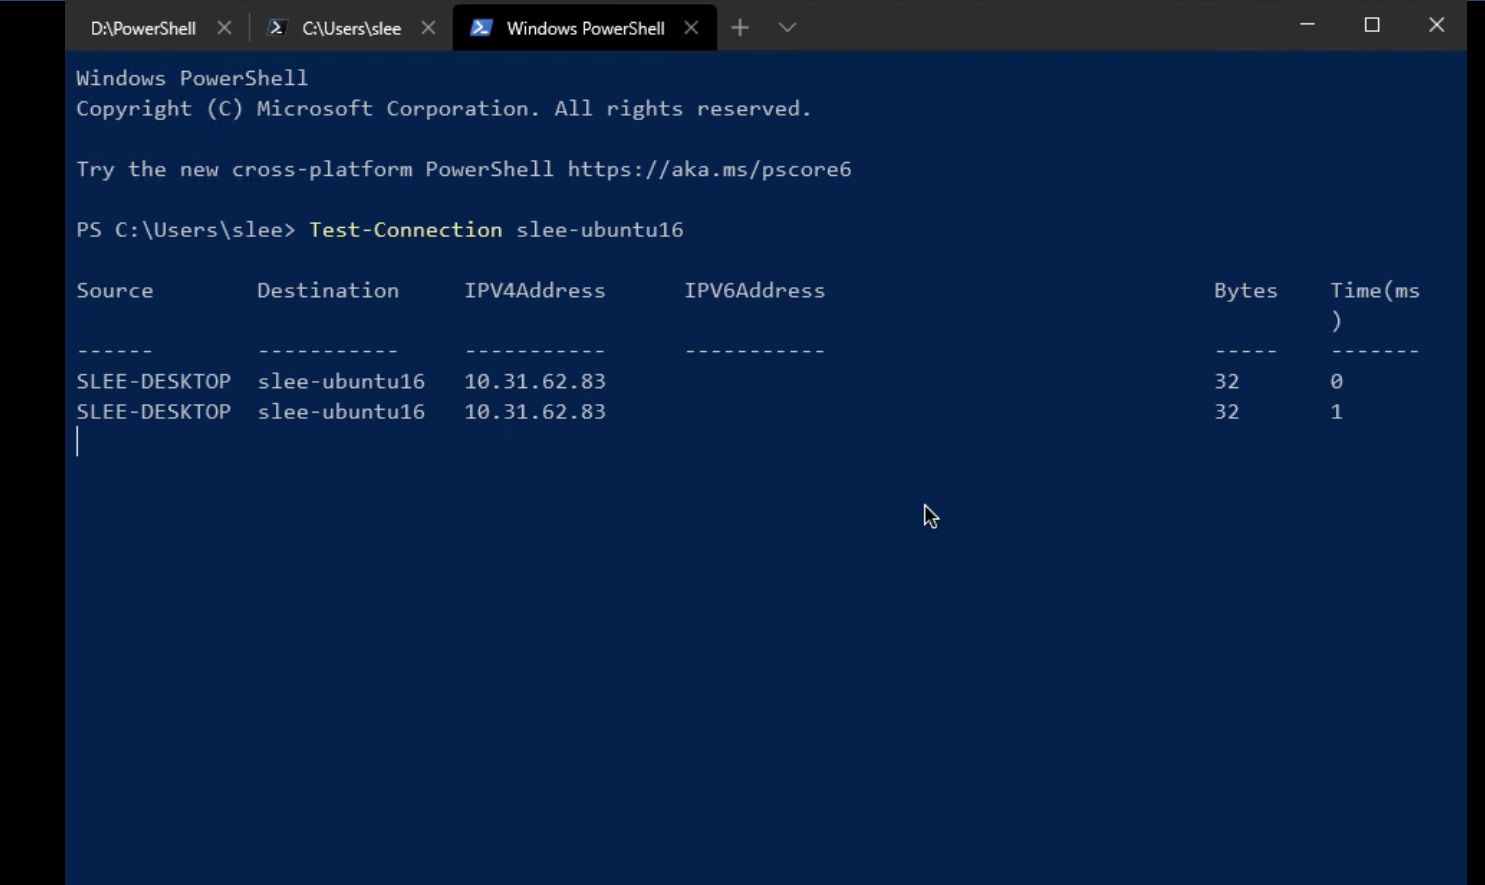Expand the new-tab profile dropdown chevron
Screen dimensions: 1485x885
[x=787, y=28]
